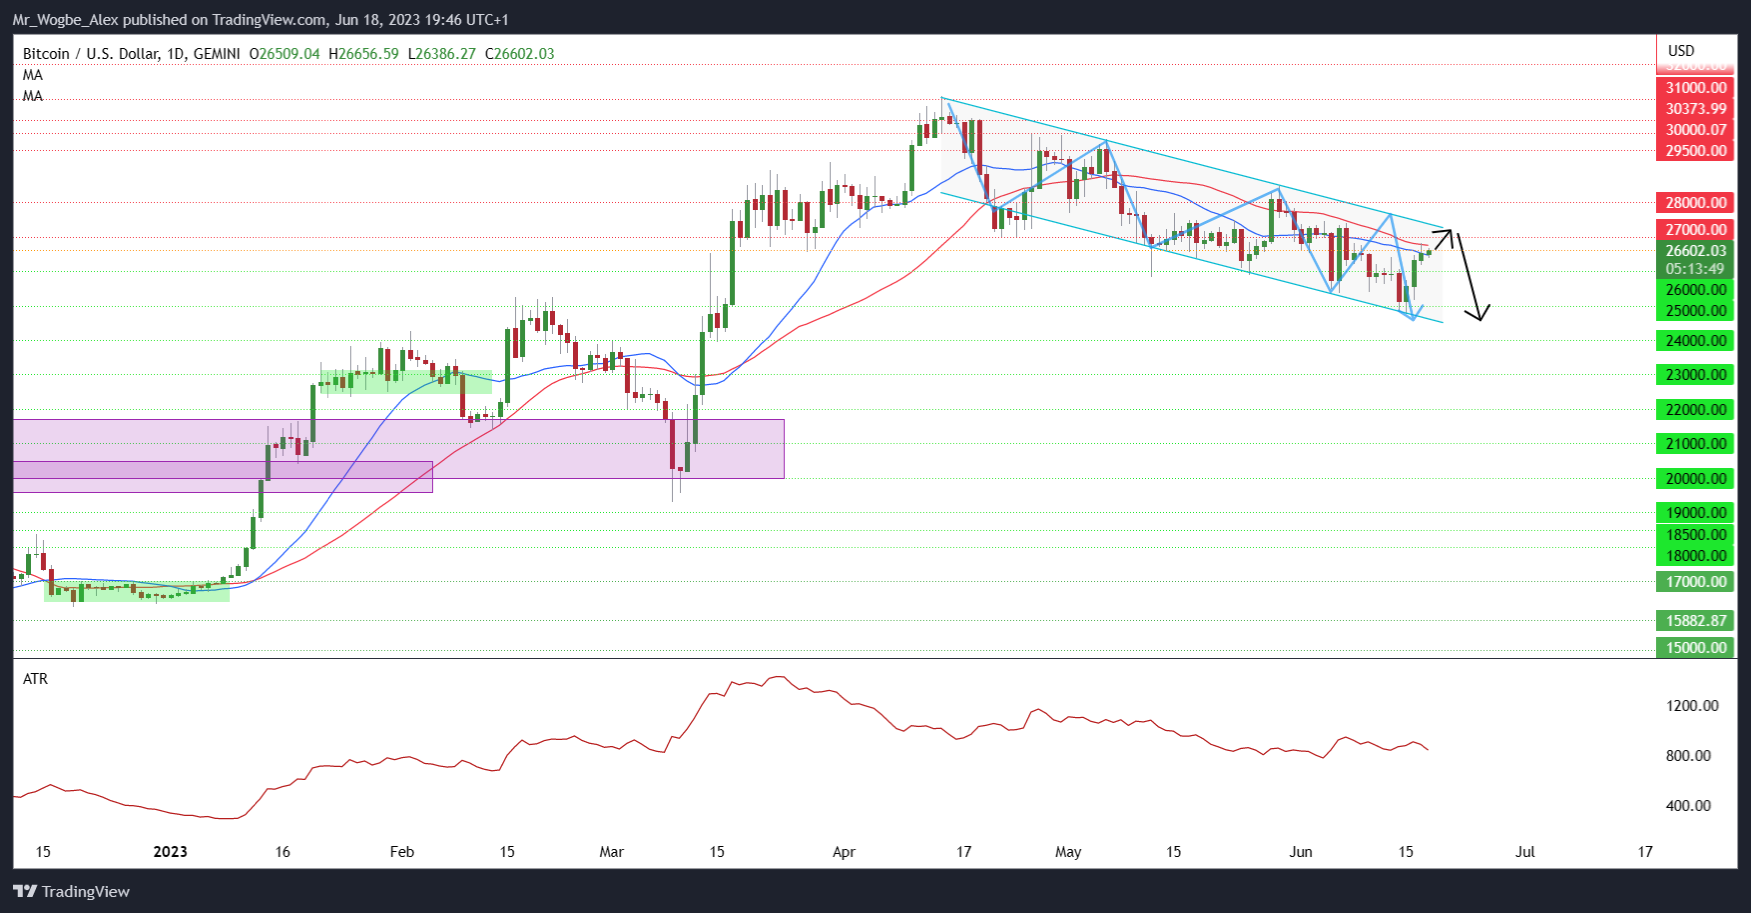This screenshot has height=913, width=1751.
Task: Select the large purple demand zone rectangle
Action: [x=600, y=447]
